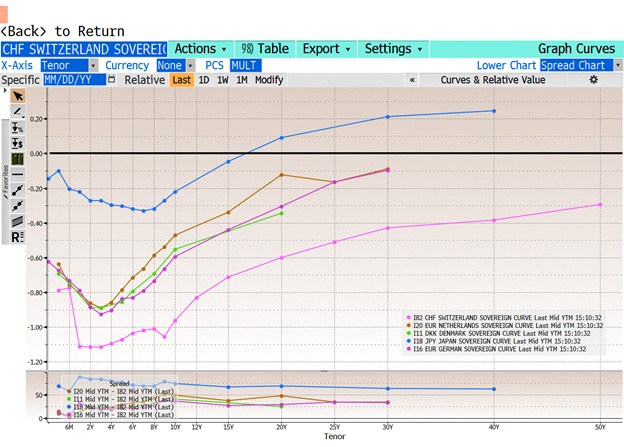Select the parallel channel tool
Image resolution: width=624 pixels, height=447 pixels.
pyautogui.click(x=18, y=221)
